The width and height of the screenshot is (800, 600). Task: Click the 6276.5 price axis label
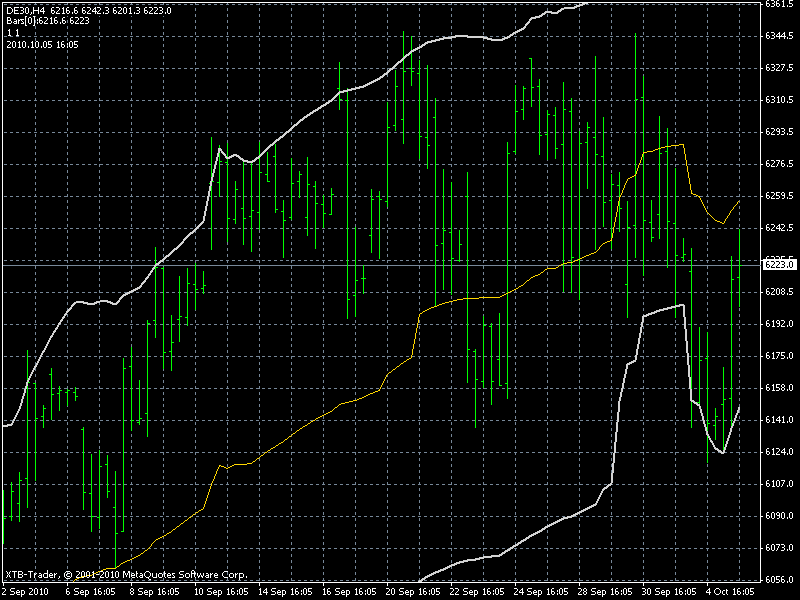click(x=779, y=164)
